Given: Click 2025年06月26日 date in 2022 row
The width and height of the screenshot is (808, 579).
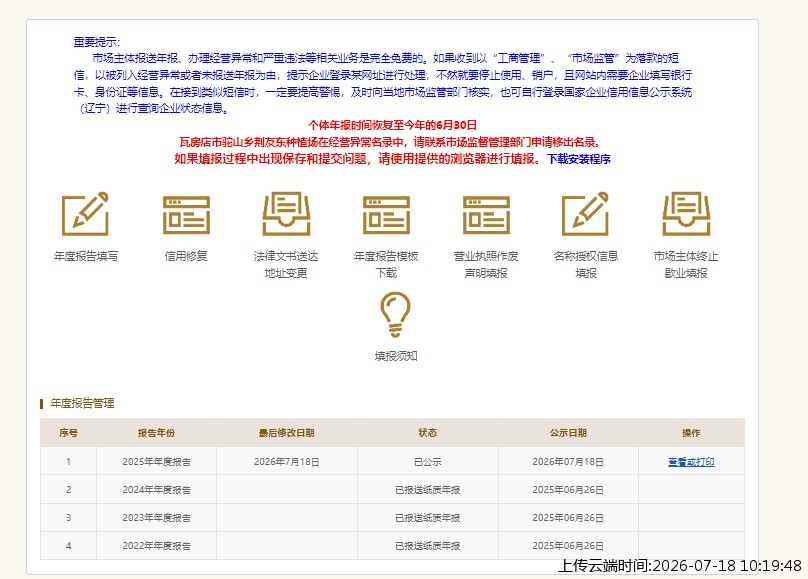Looking at the screenshot, I should click(568, 546).
